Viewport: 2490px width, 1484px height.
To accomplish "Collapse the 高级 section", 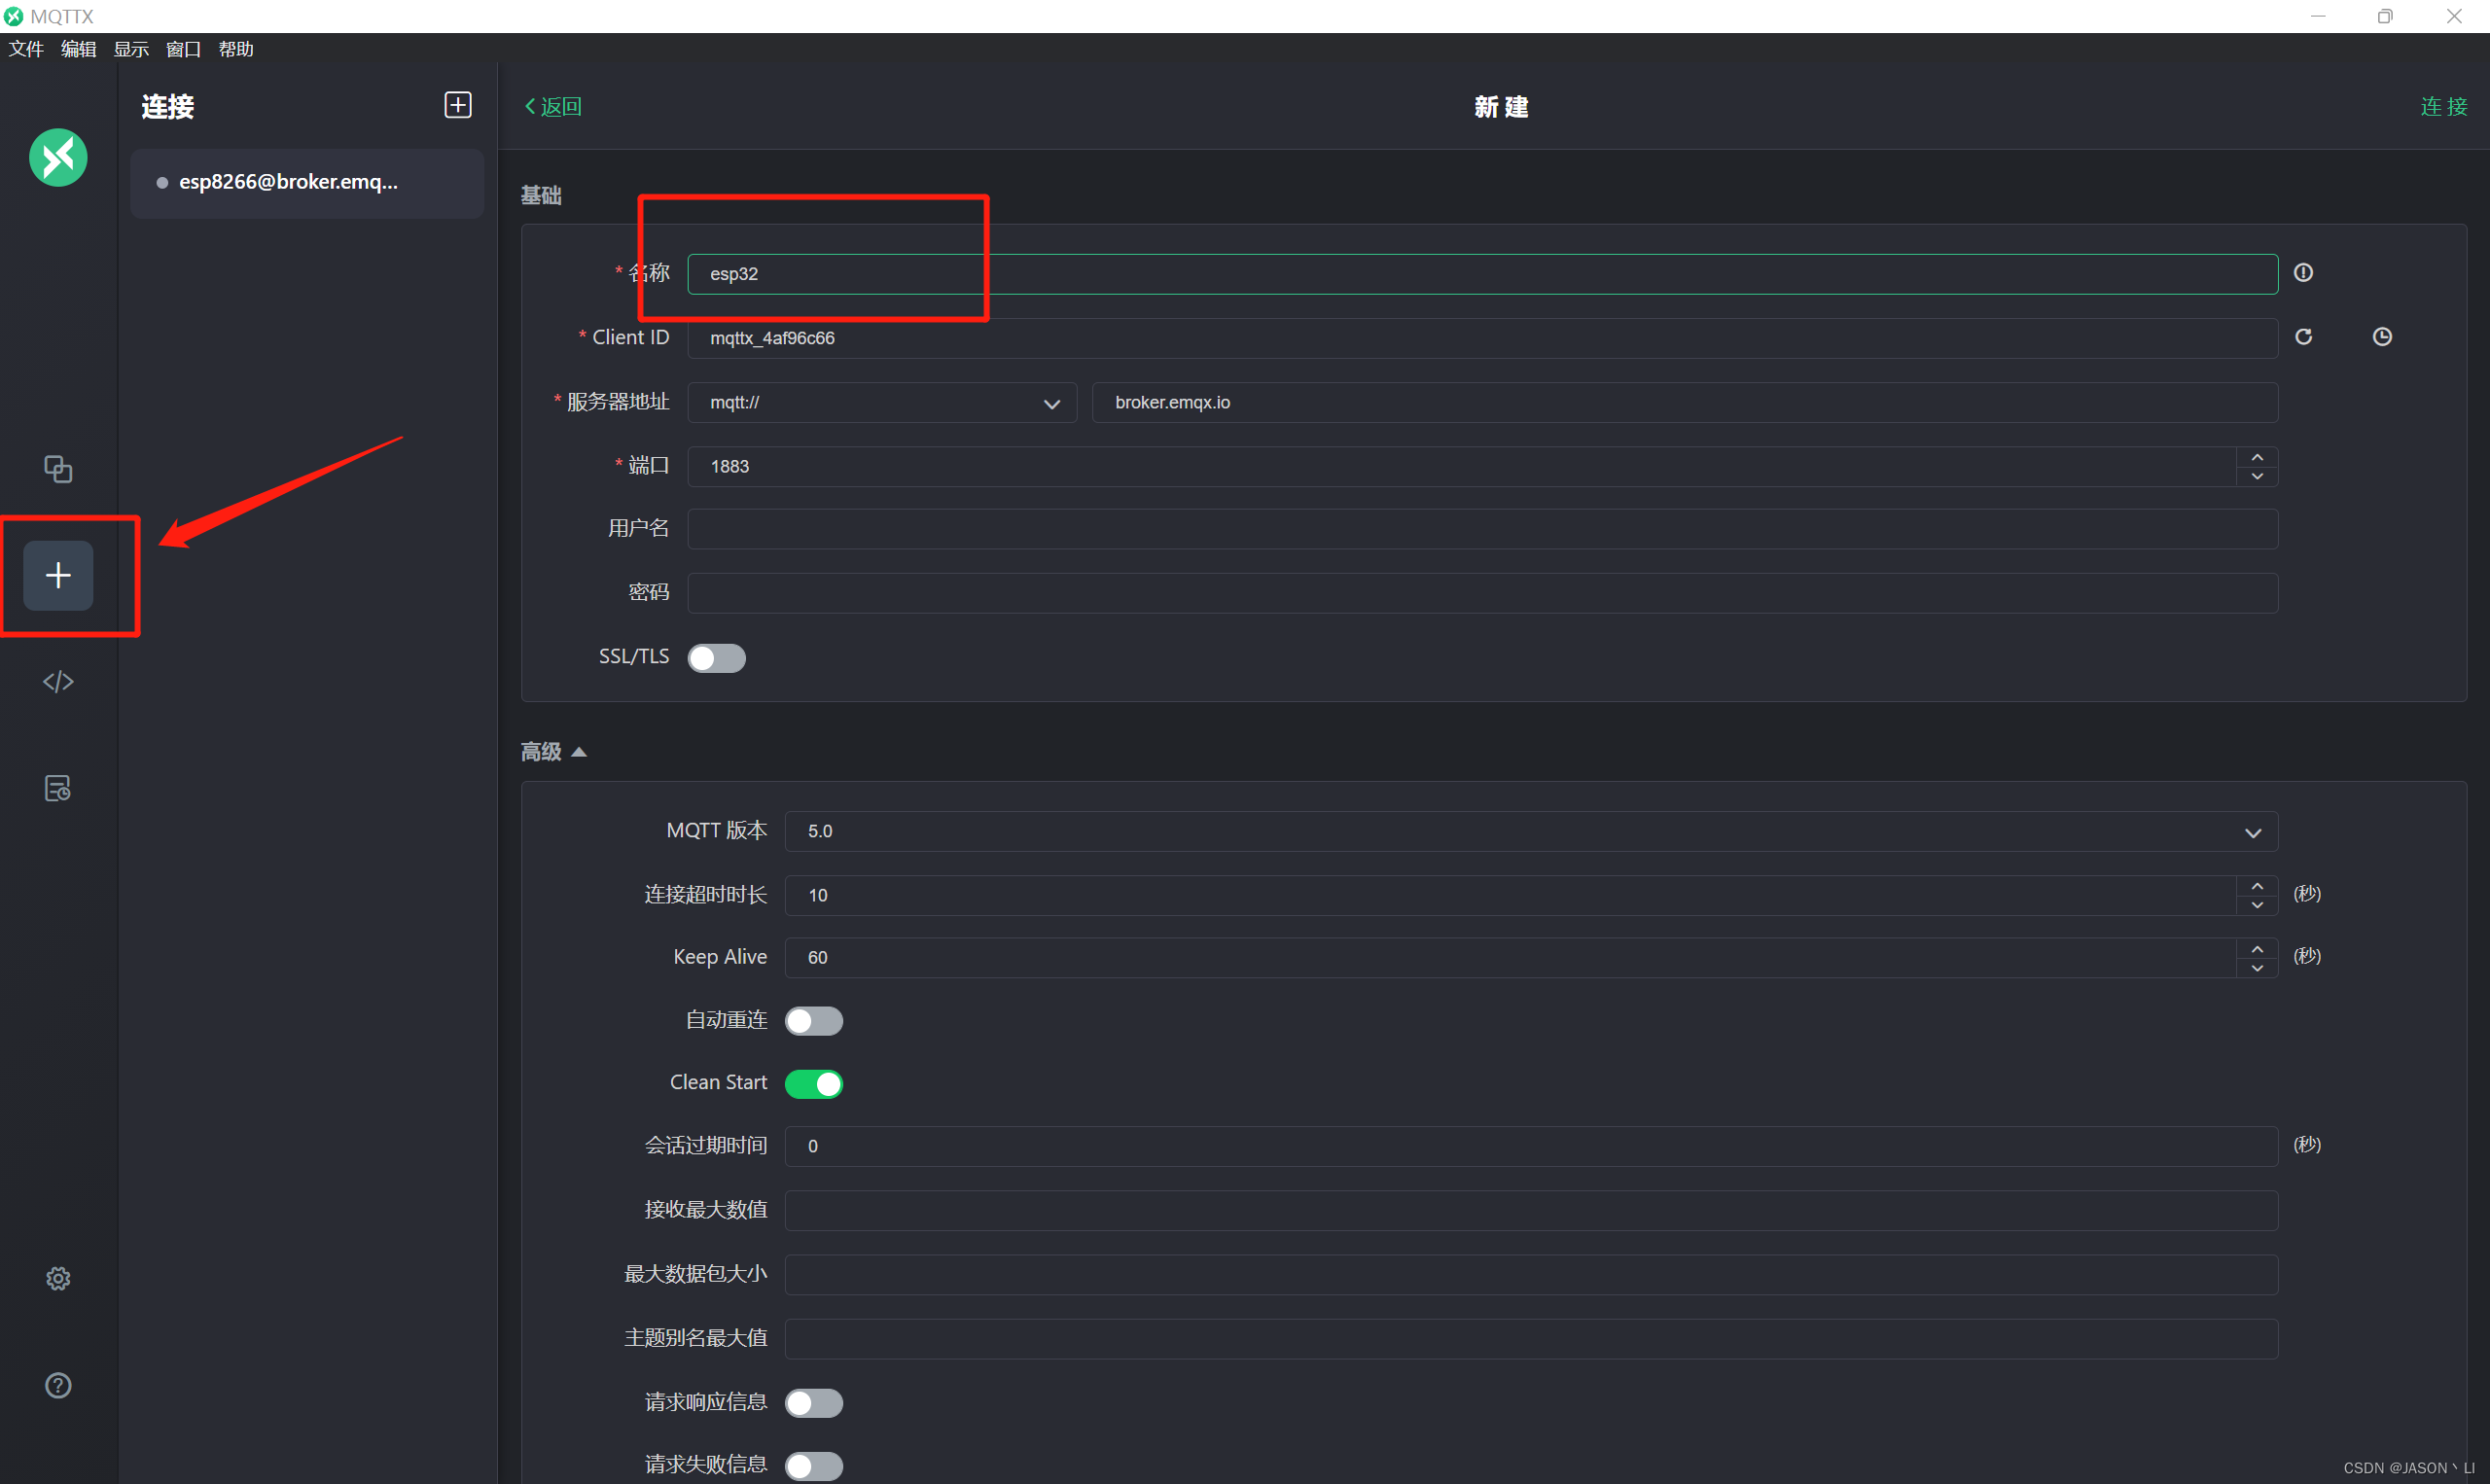I will click(x=581, y=751).
